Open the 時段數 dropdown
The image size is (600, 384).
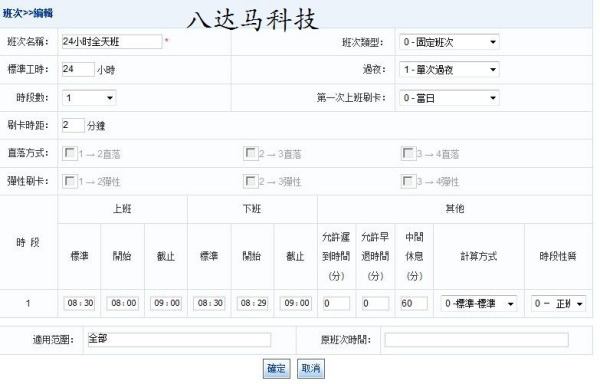89,98
